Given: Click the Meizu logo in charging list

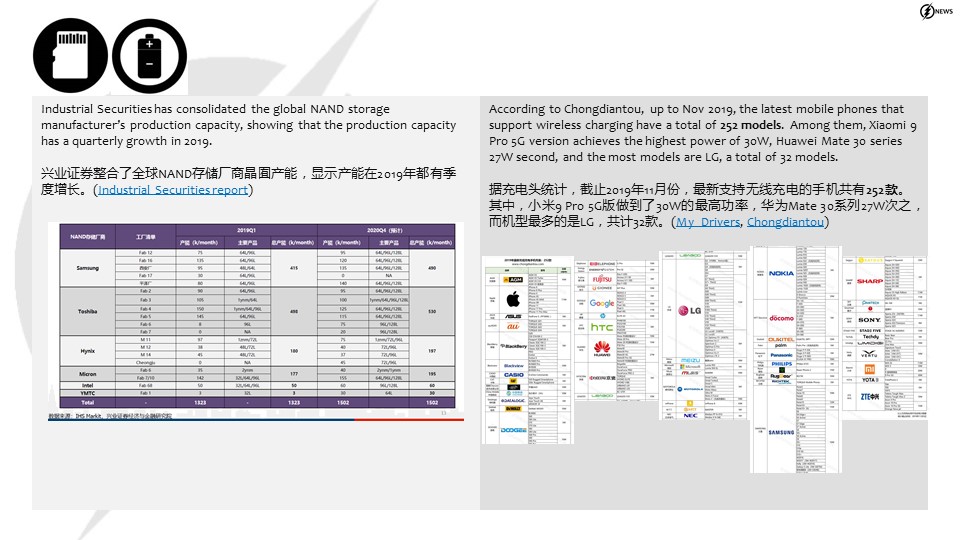Looking at the screenshot, I should [x=690, y=360].
